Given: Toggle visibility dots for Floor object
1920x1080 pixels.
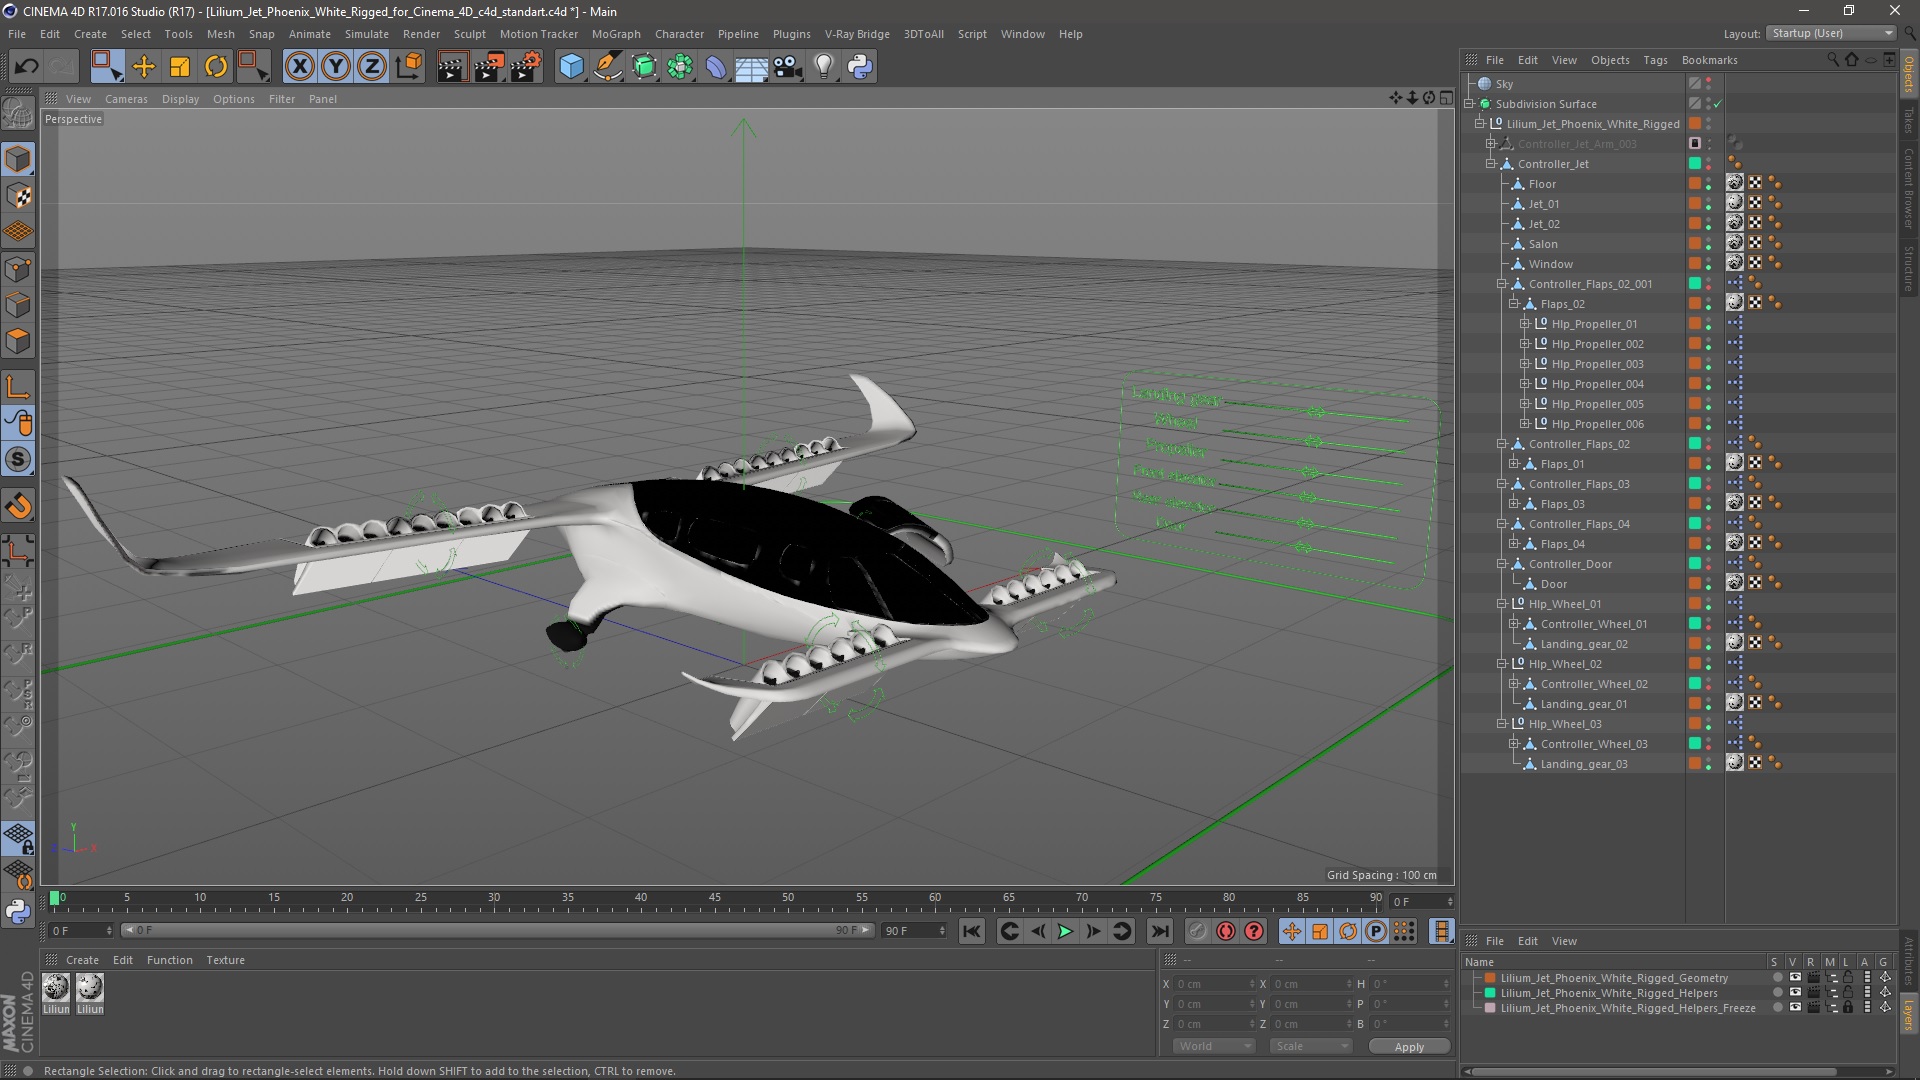Looking at the screenshot, I should pos(1709,184).
